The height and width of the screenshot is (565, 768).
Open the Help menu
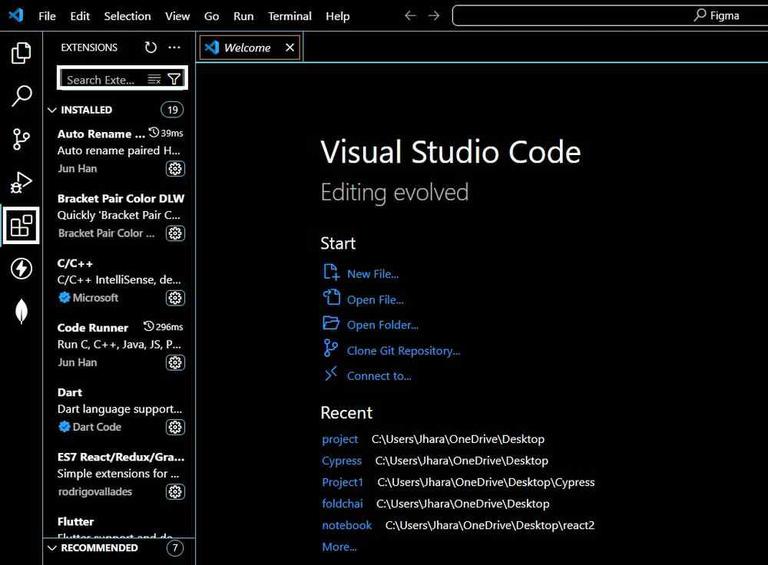pos(337,16)
